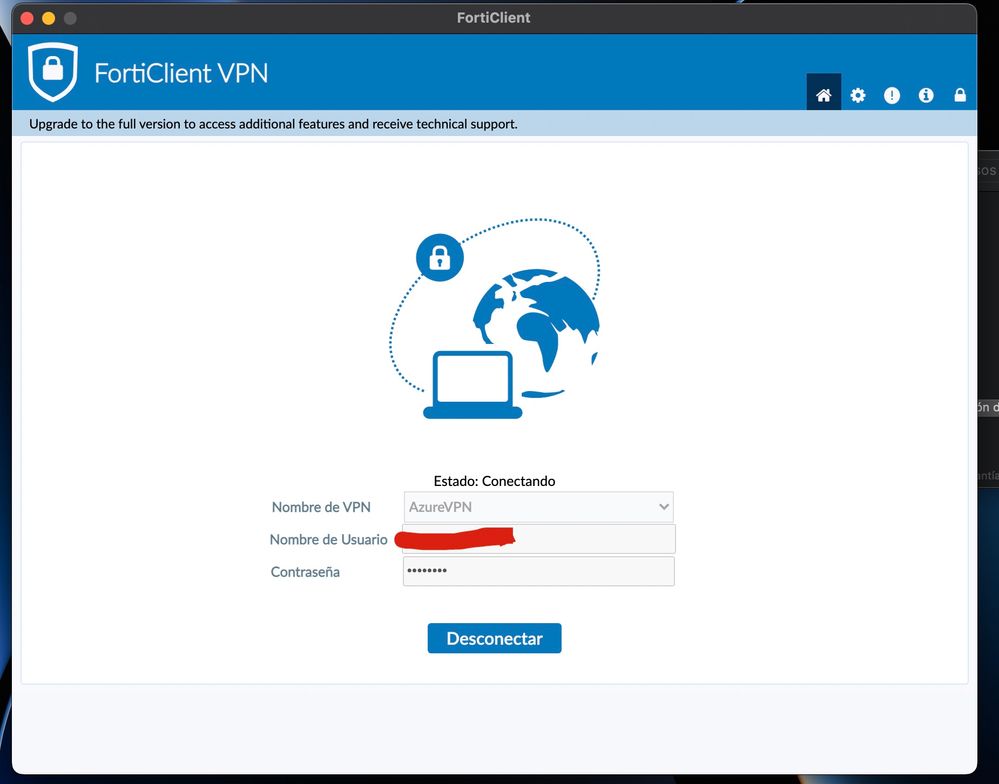Click the VPN globe and laptop illustration

click(x=494, y=318)
